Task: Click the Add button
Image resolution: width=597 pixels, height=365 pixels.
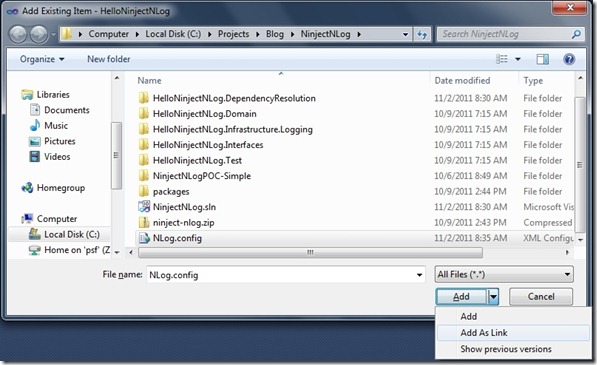Action: coord(461,296)
